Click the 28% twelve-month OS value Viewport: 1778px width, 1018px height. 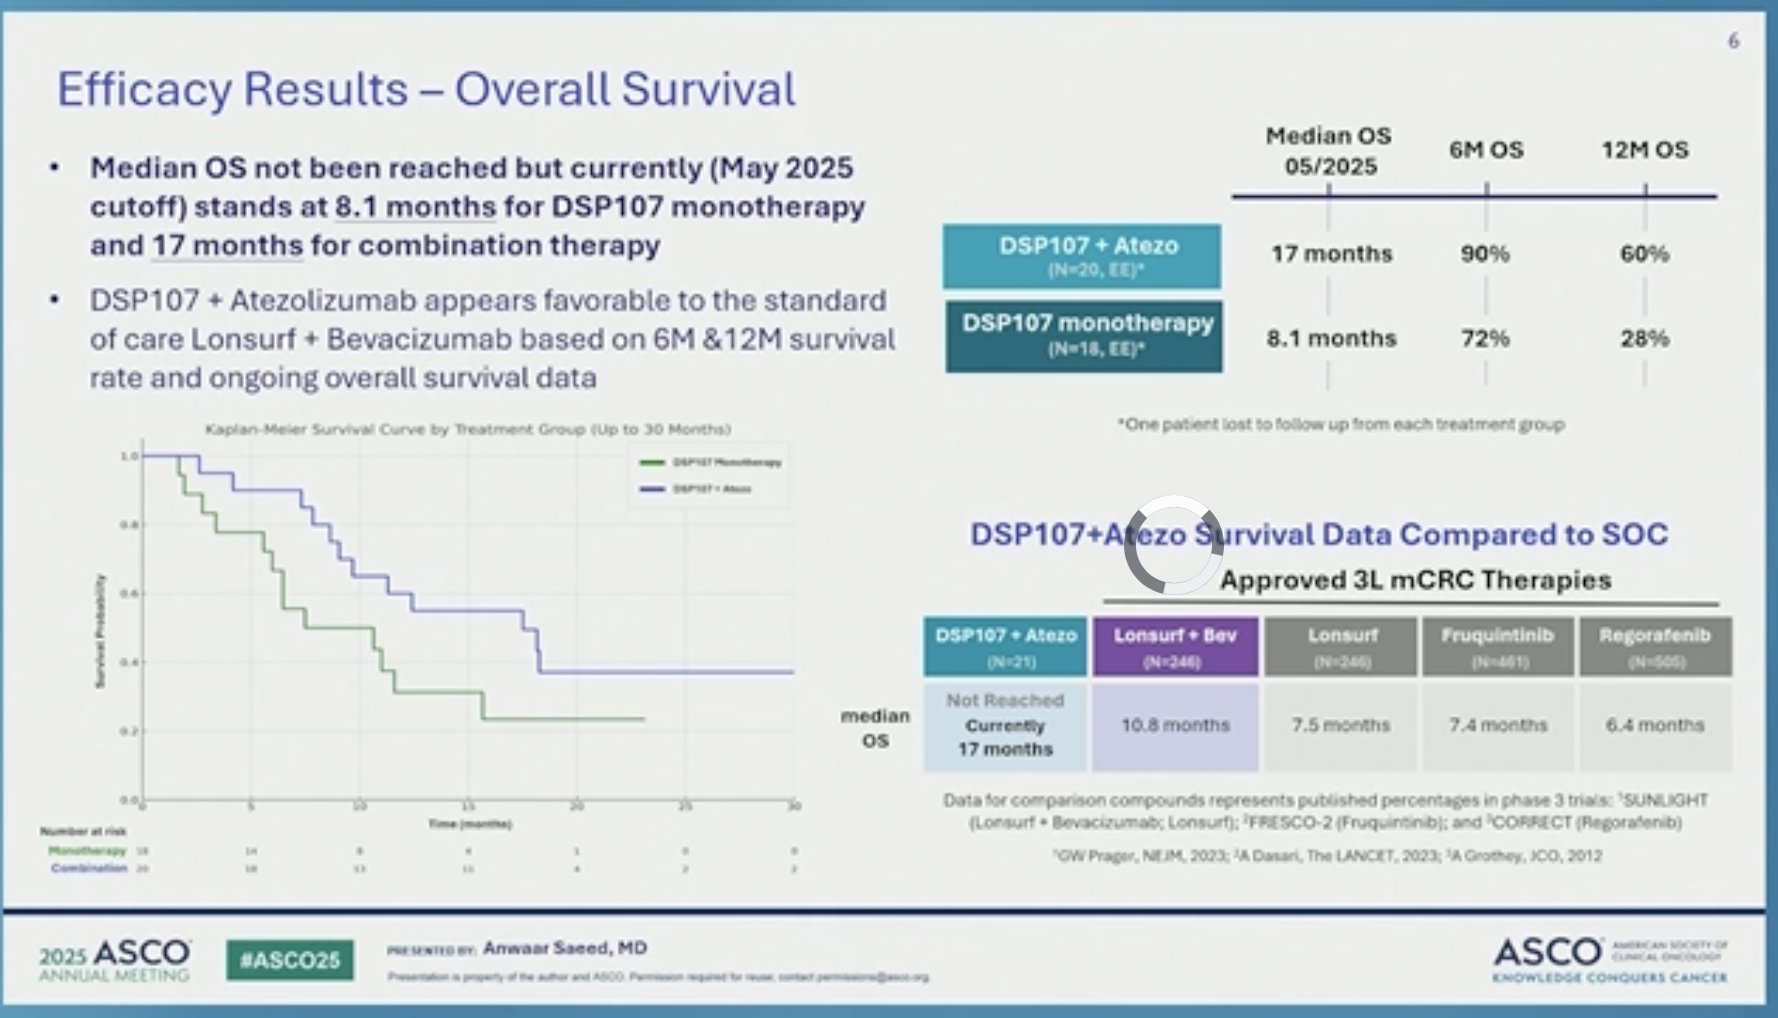(1644, 338)
